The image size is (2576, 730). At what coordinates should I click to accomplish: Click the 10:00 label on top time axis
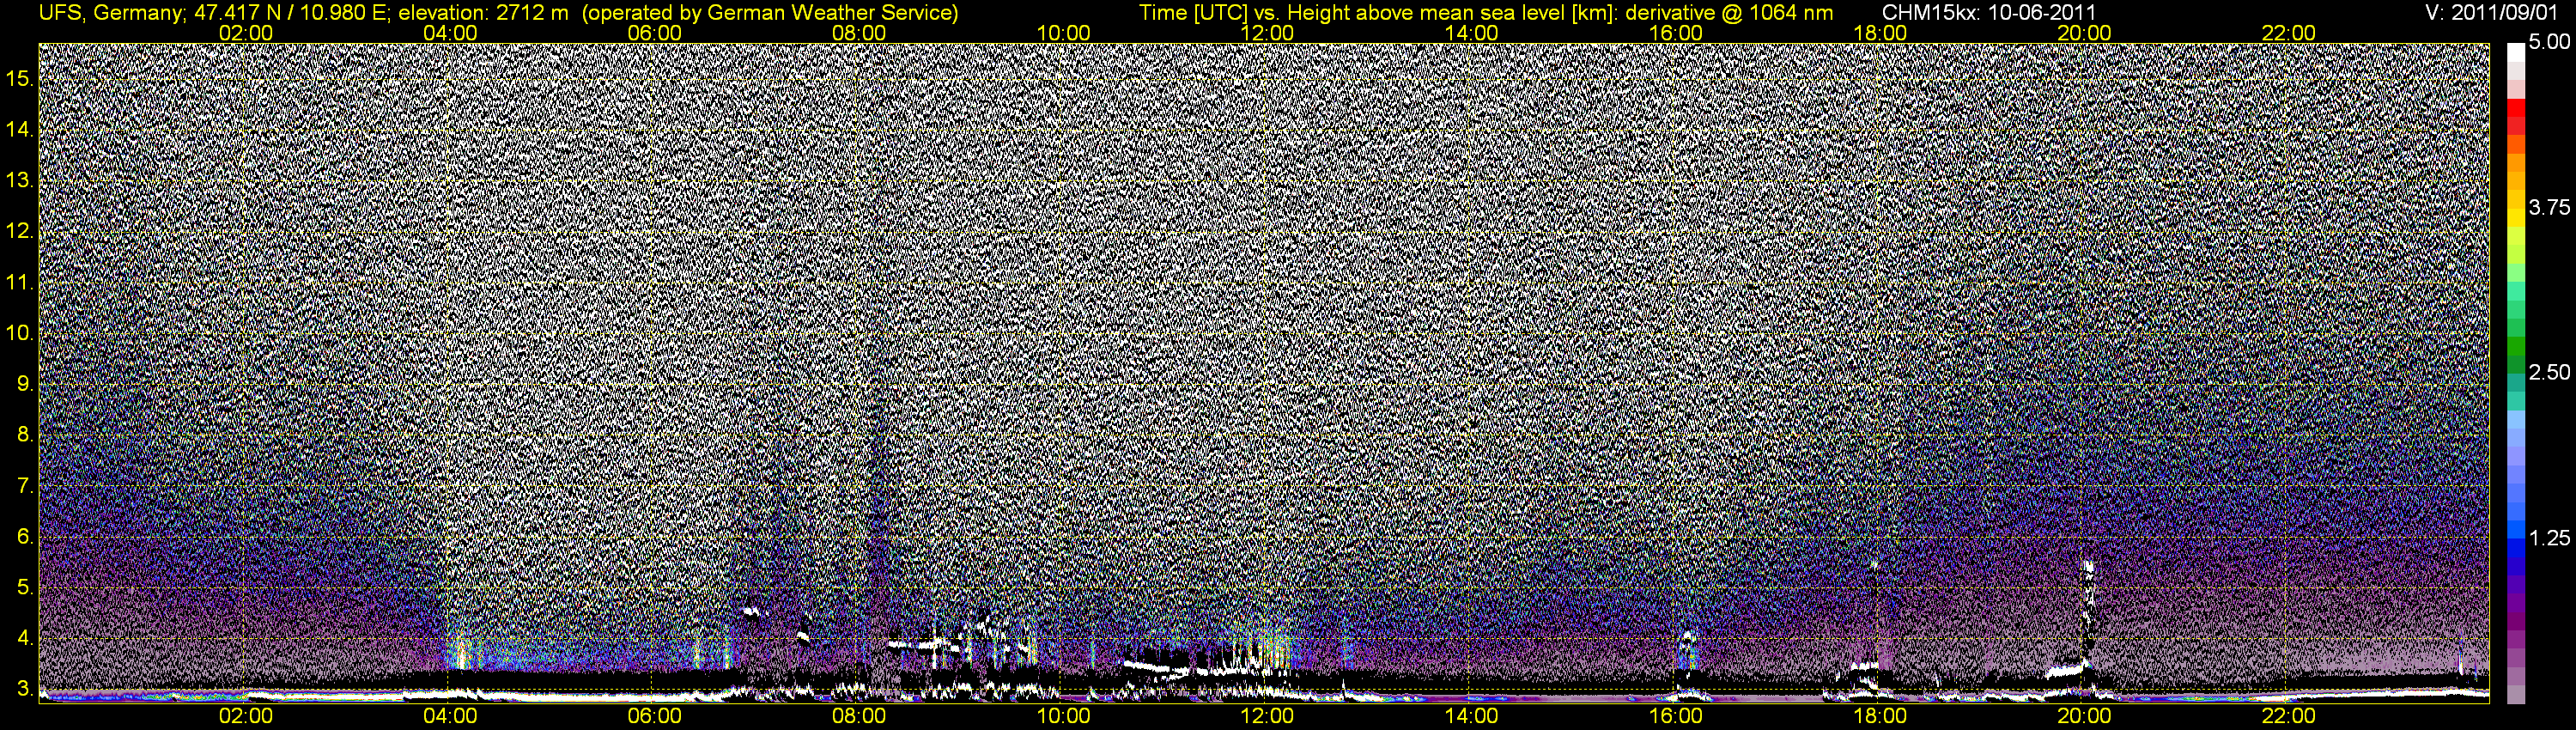[x=1063, y=33]
